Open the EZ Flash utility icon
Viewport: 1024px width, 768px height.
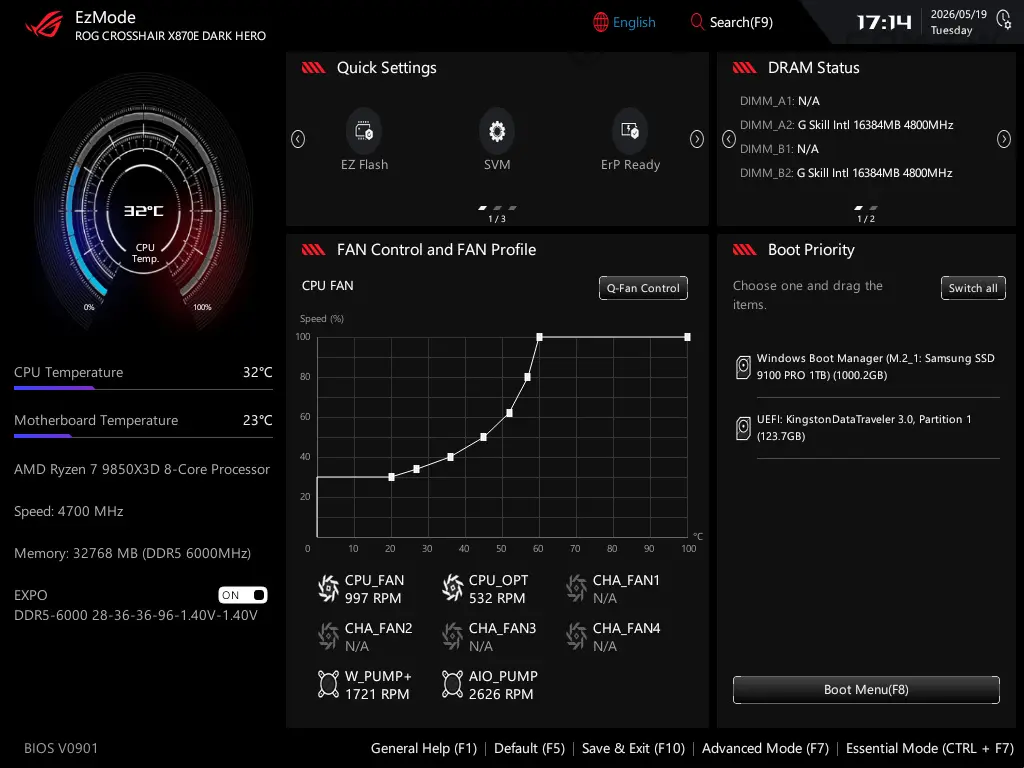(364, 131)
